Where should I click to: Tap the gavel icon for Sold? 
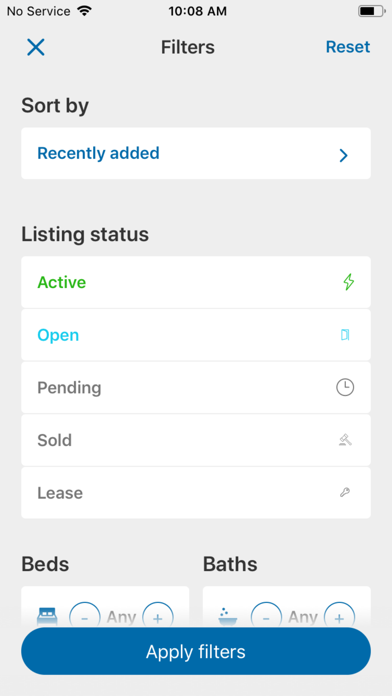345,440
